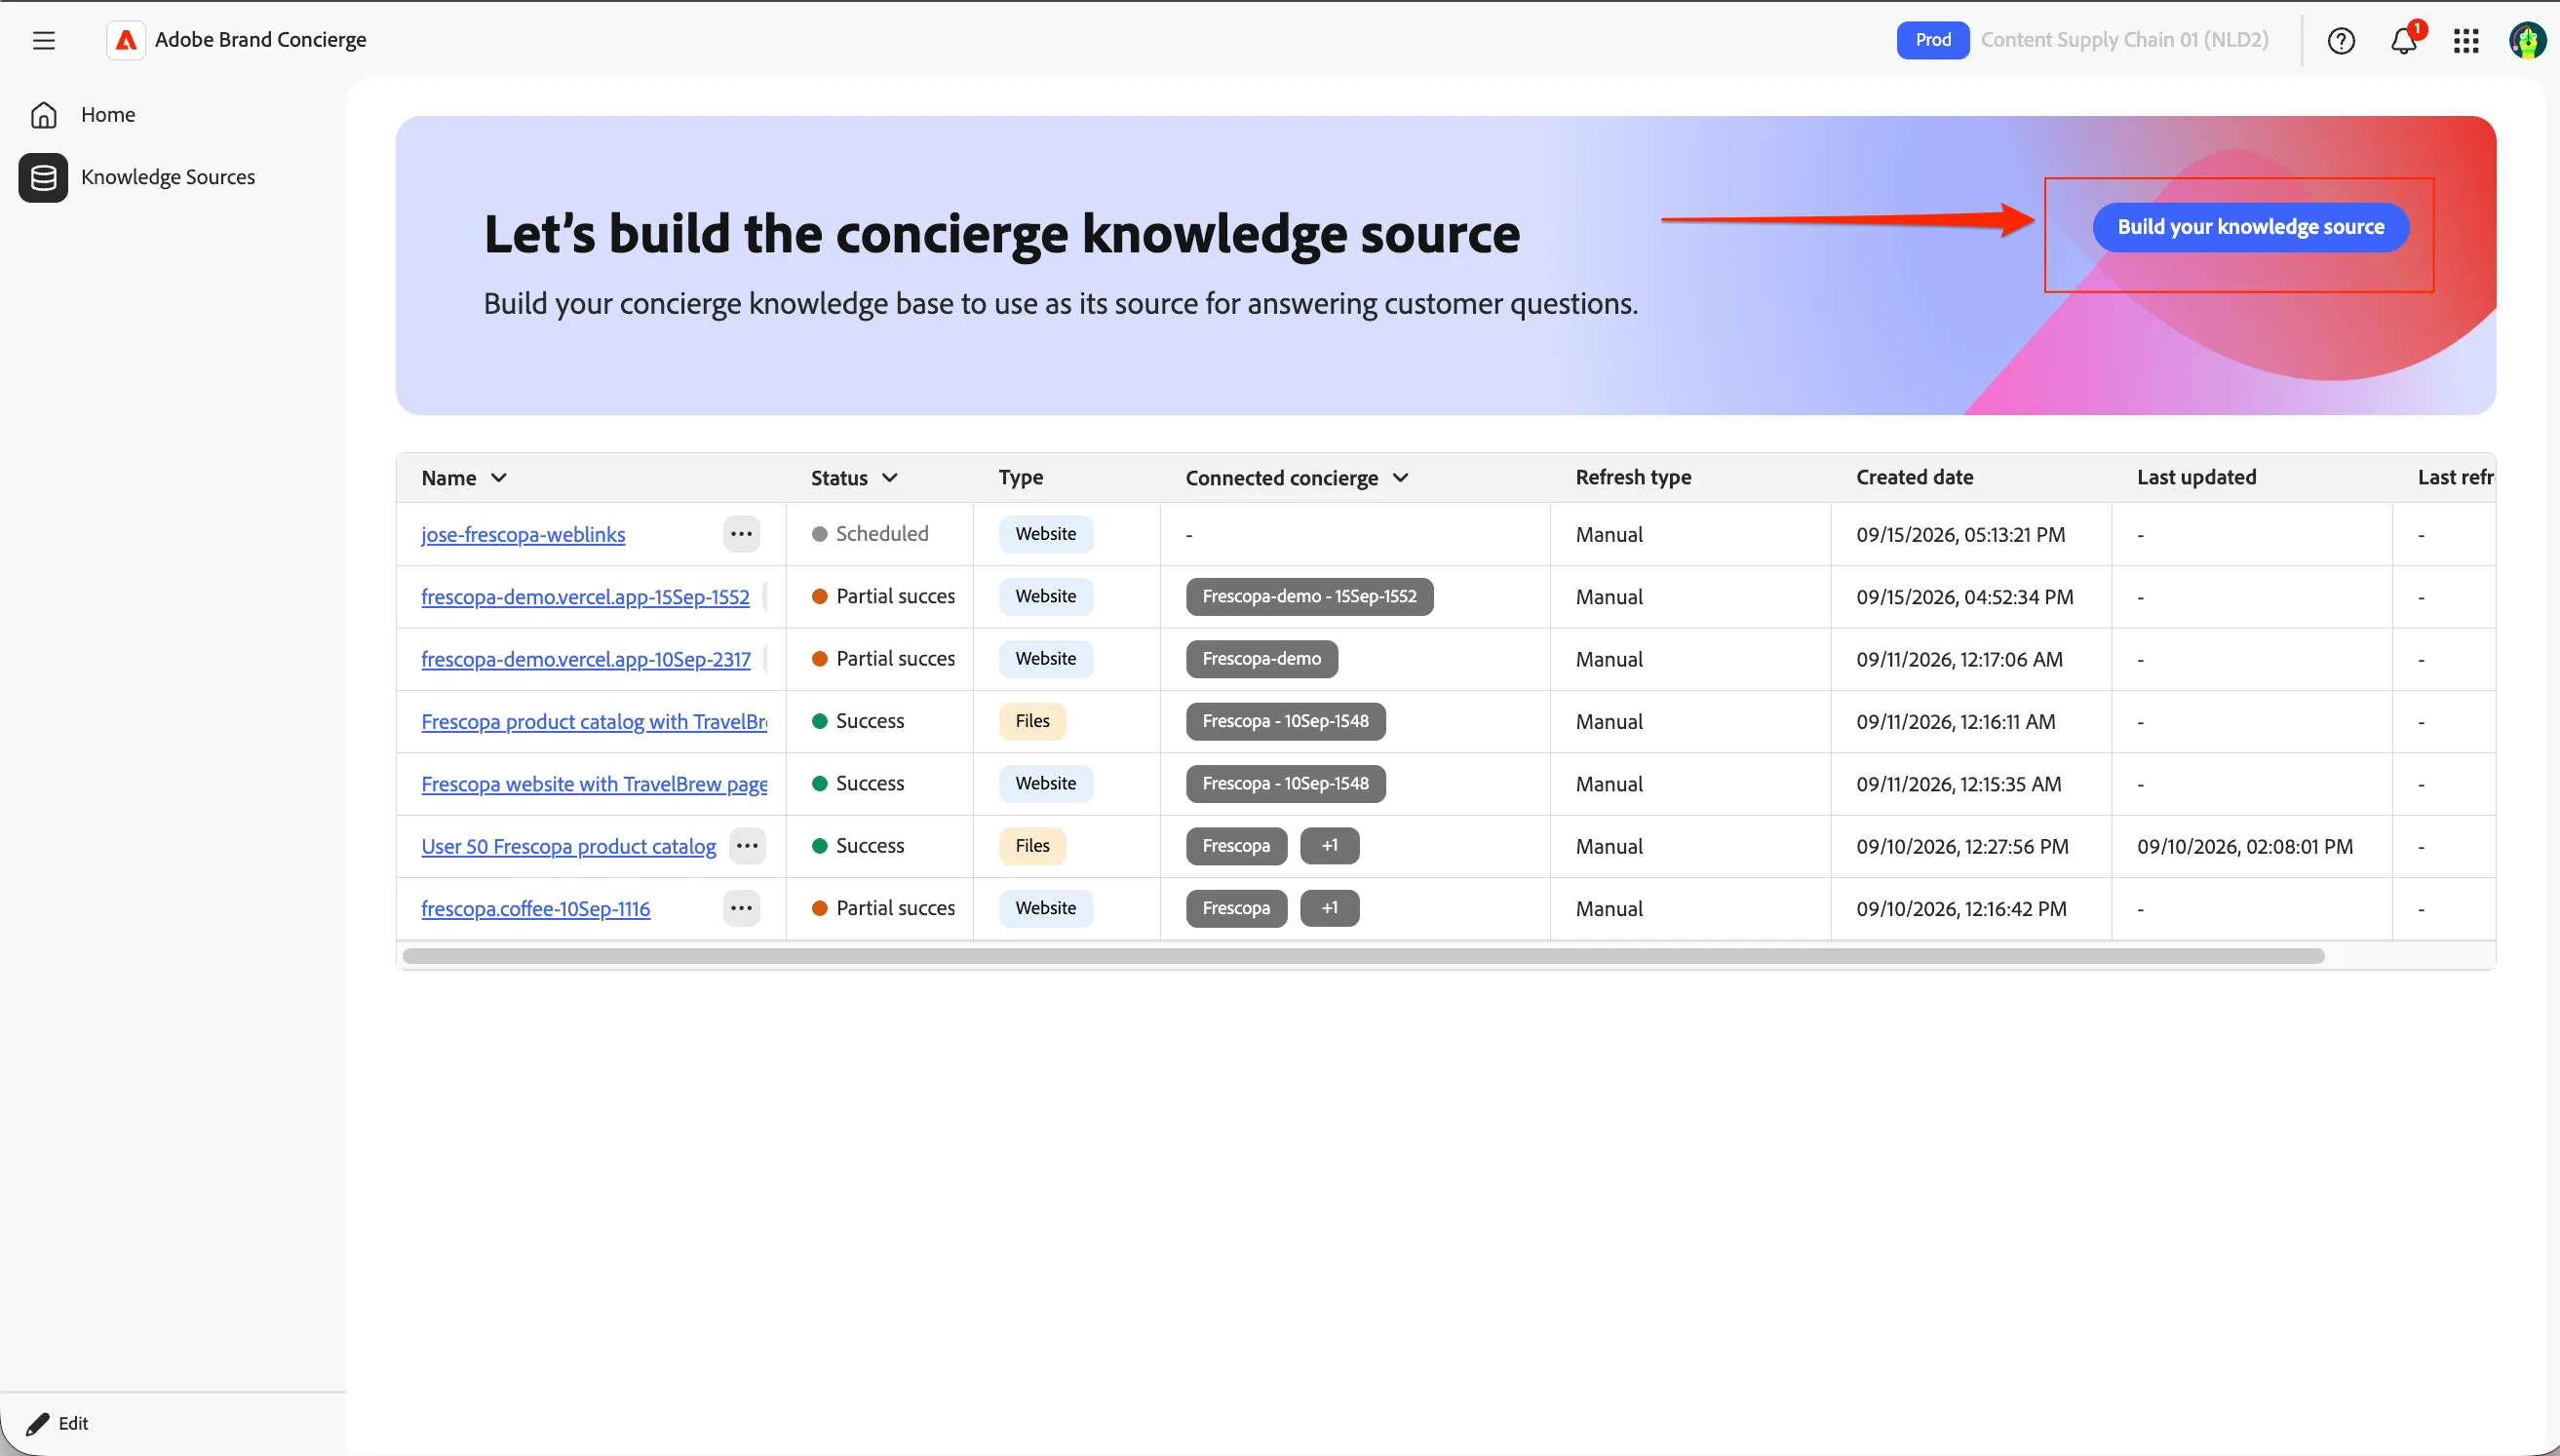2560x1456 pixels.
Task: Click Website type badge in jose-frescopa-weblinks row
Action: pyautogui.click(x=1046, y=534)
